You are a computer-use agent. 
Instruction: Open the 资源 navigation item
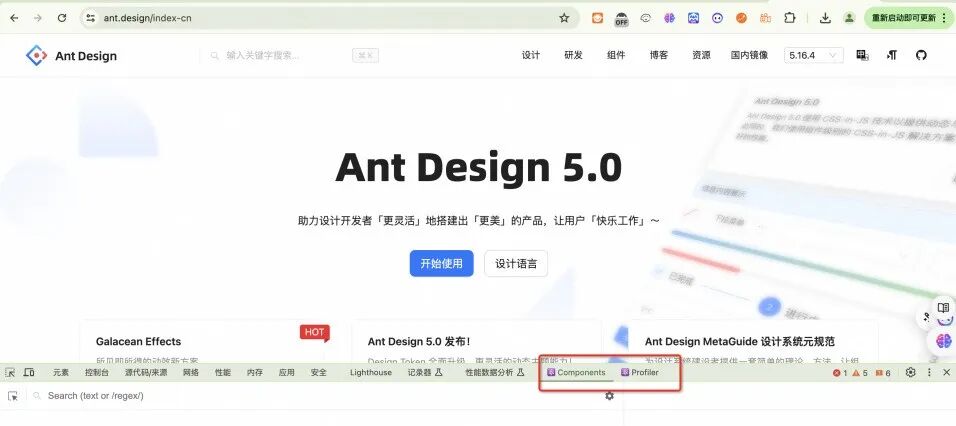pos(701,55)
